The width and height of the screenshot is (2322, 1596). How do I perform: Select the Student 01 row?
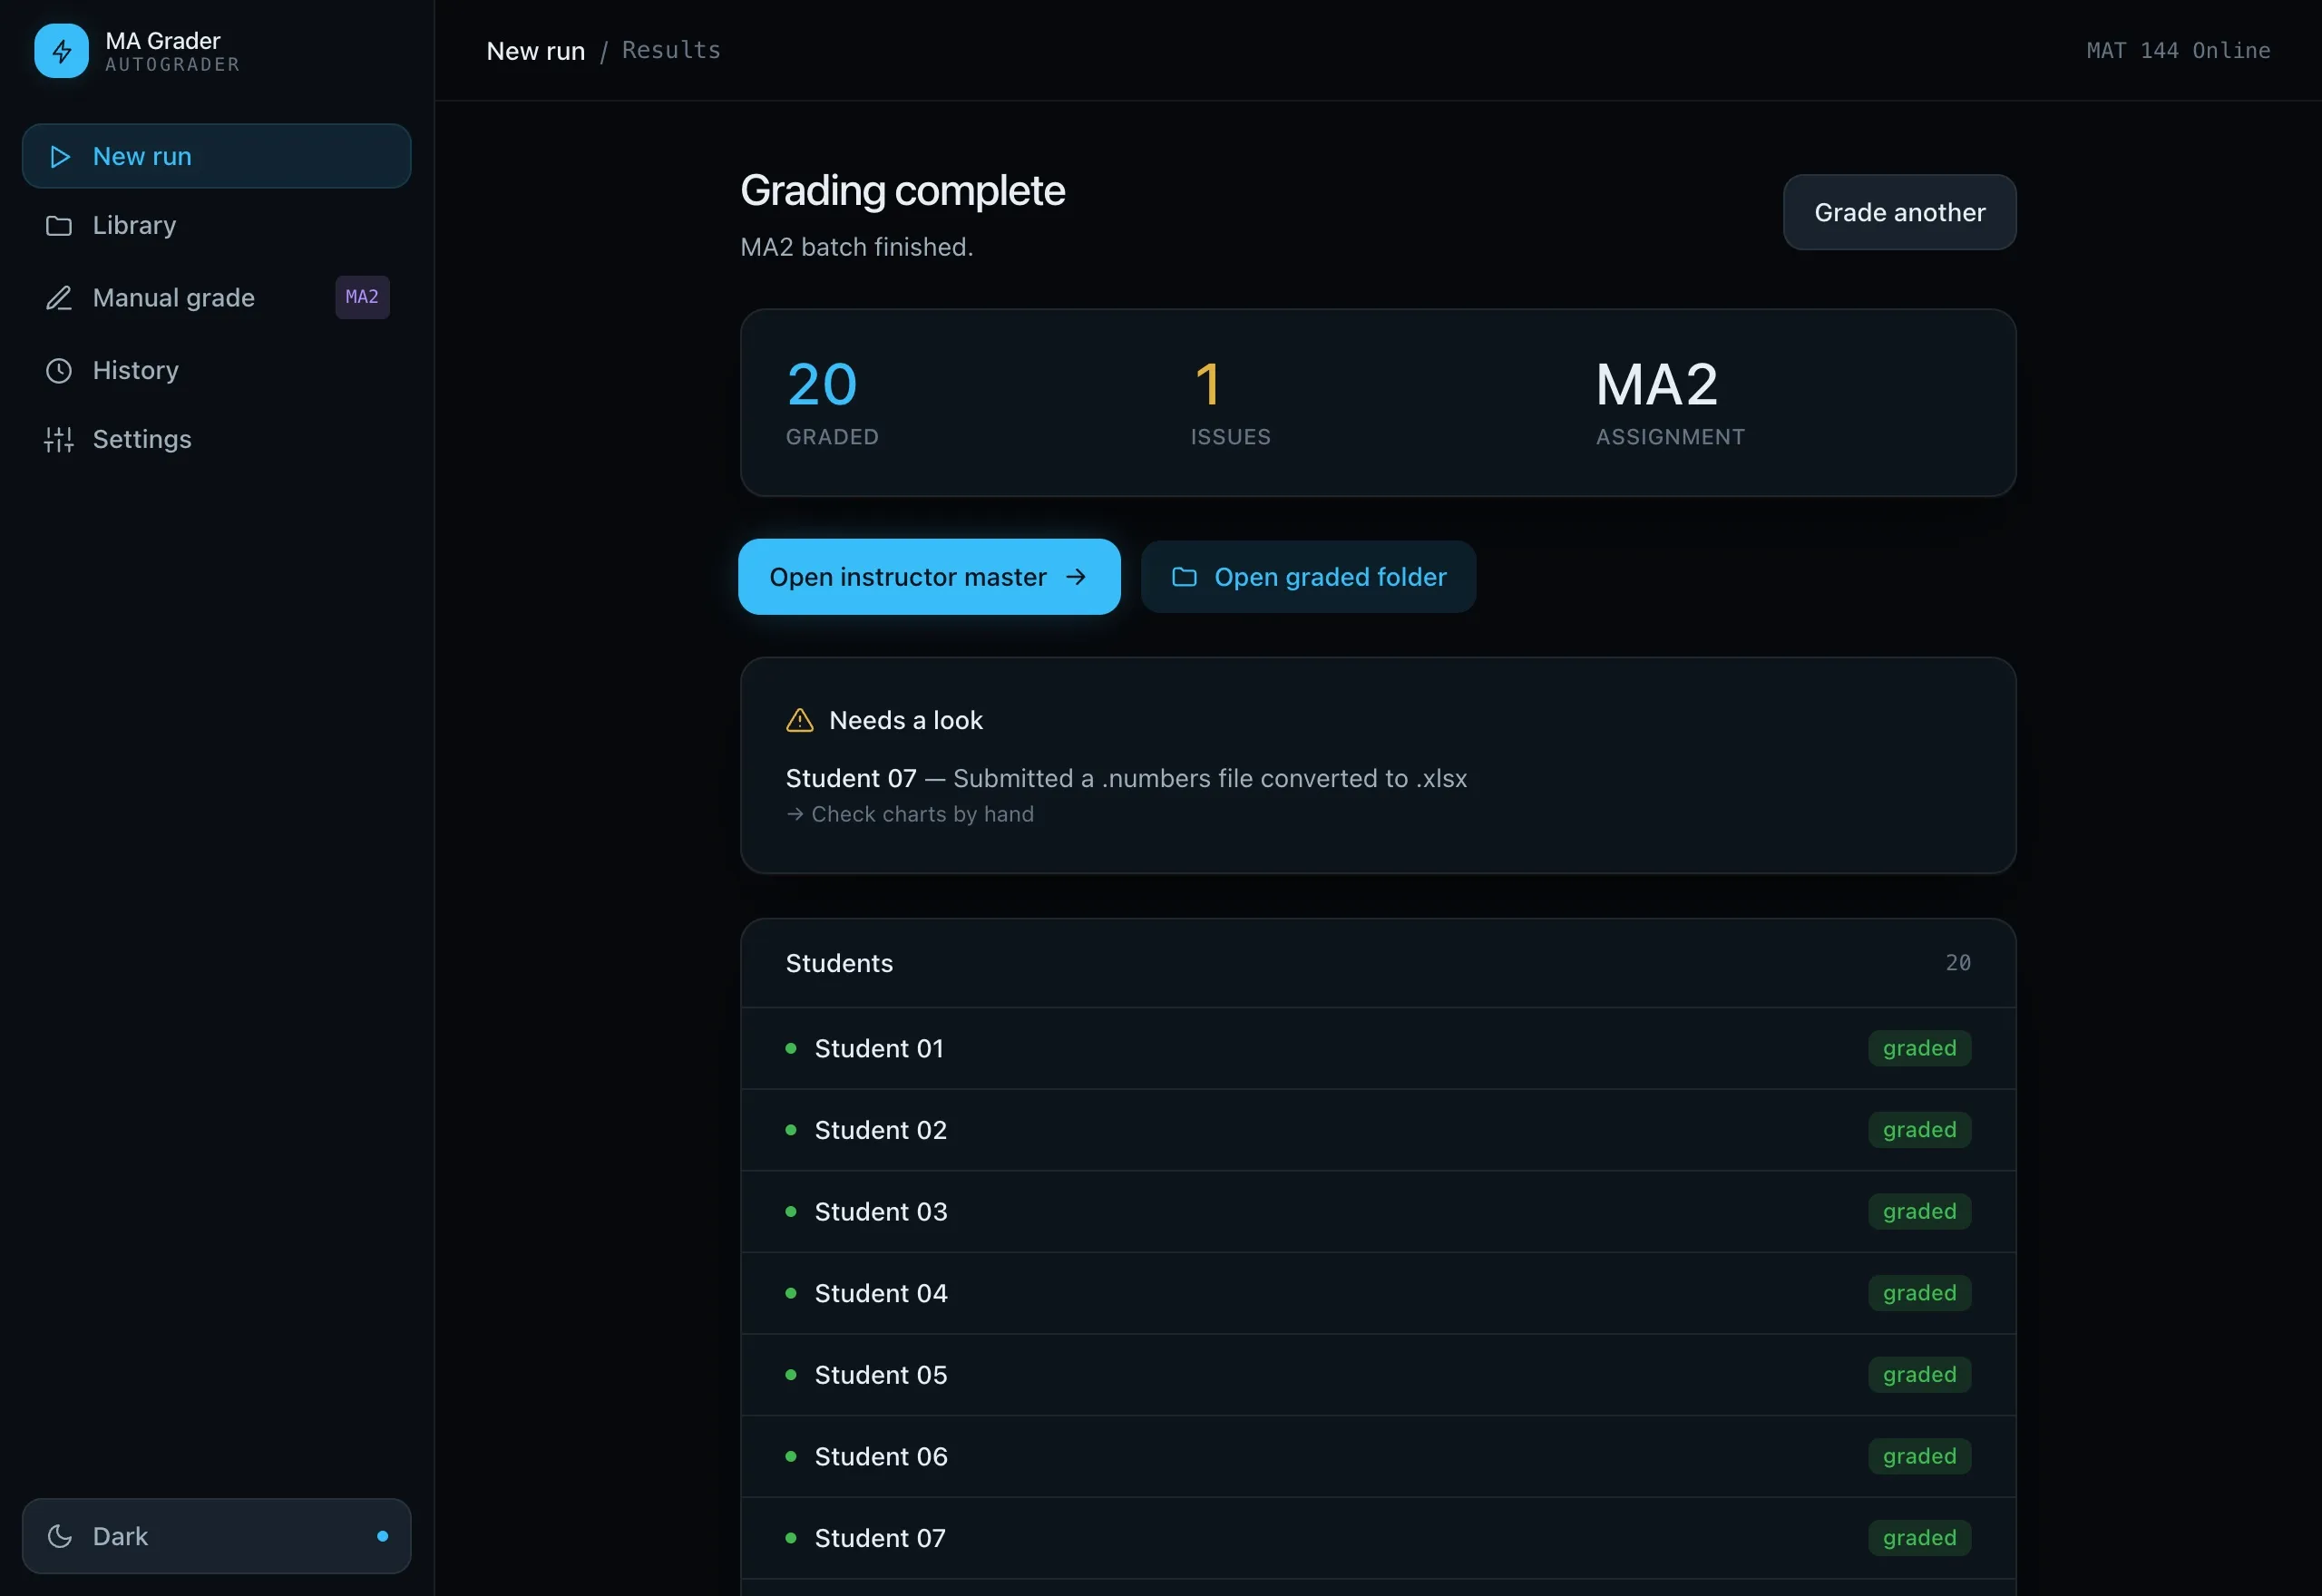pos(1378,1048)
